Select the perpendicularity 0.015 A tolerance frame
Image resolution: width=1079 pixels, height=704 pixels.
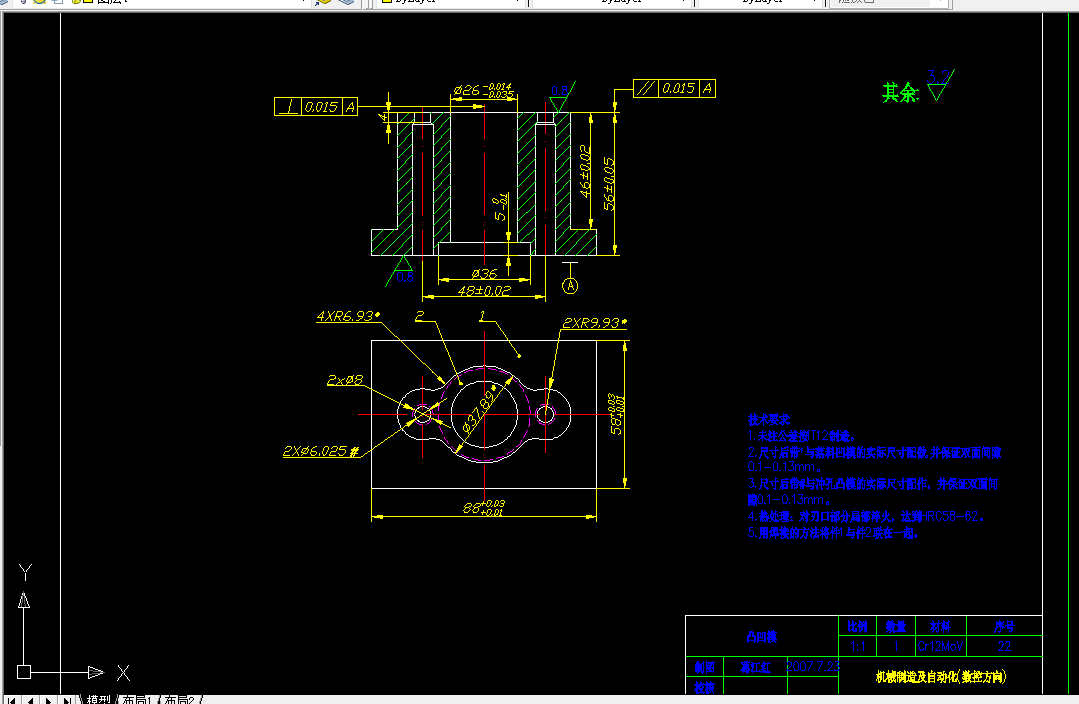tap(316, 107)
